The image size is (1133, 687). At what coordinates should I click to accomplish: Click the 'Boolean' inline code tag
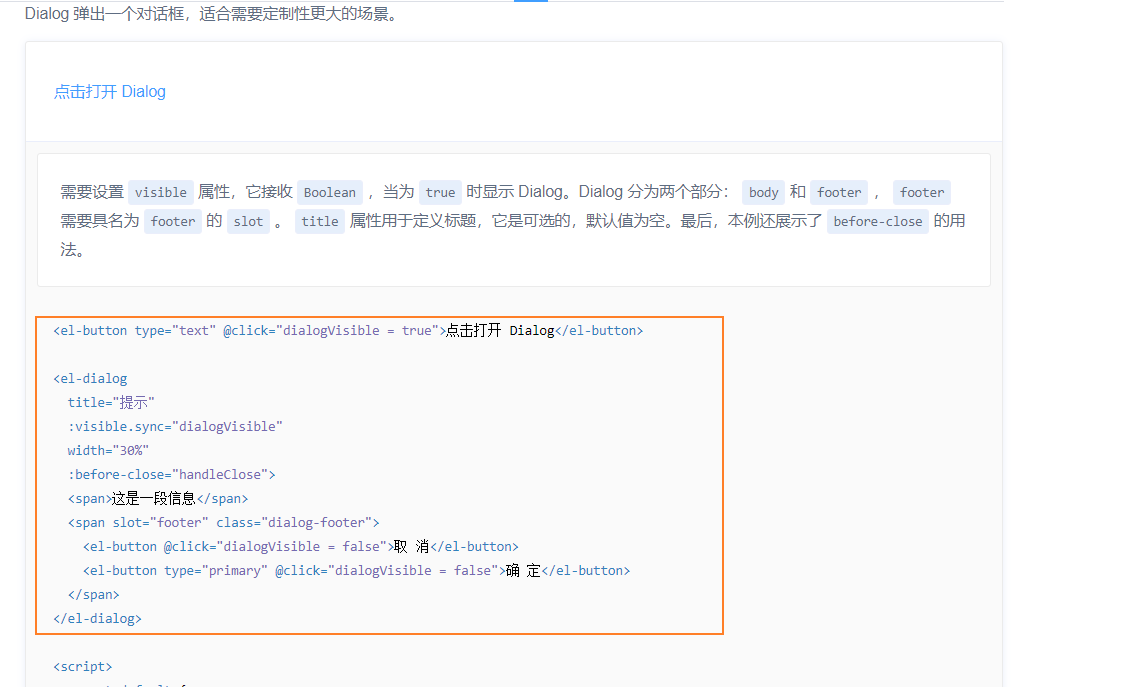coord(329,192)
